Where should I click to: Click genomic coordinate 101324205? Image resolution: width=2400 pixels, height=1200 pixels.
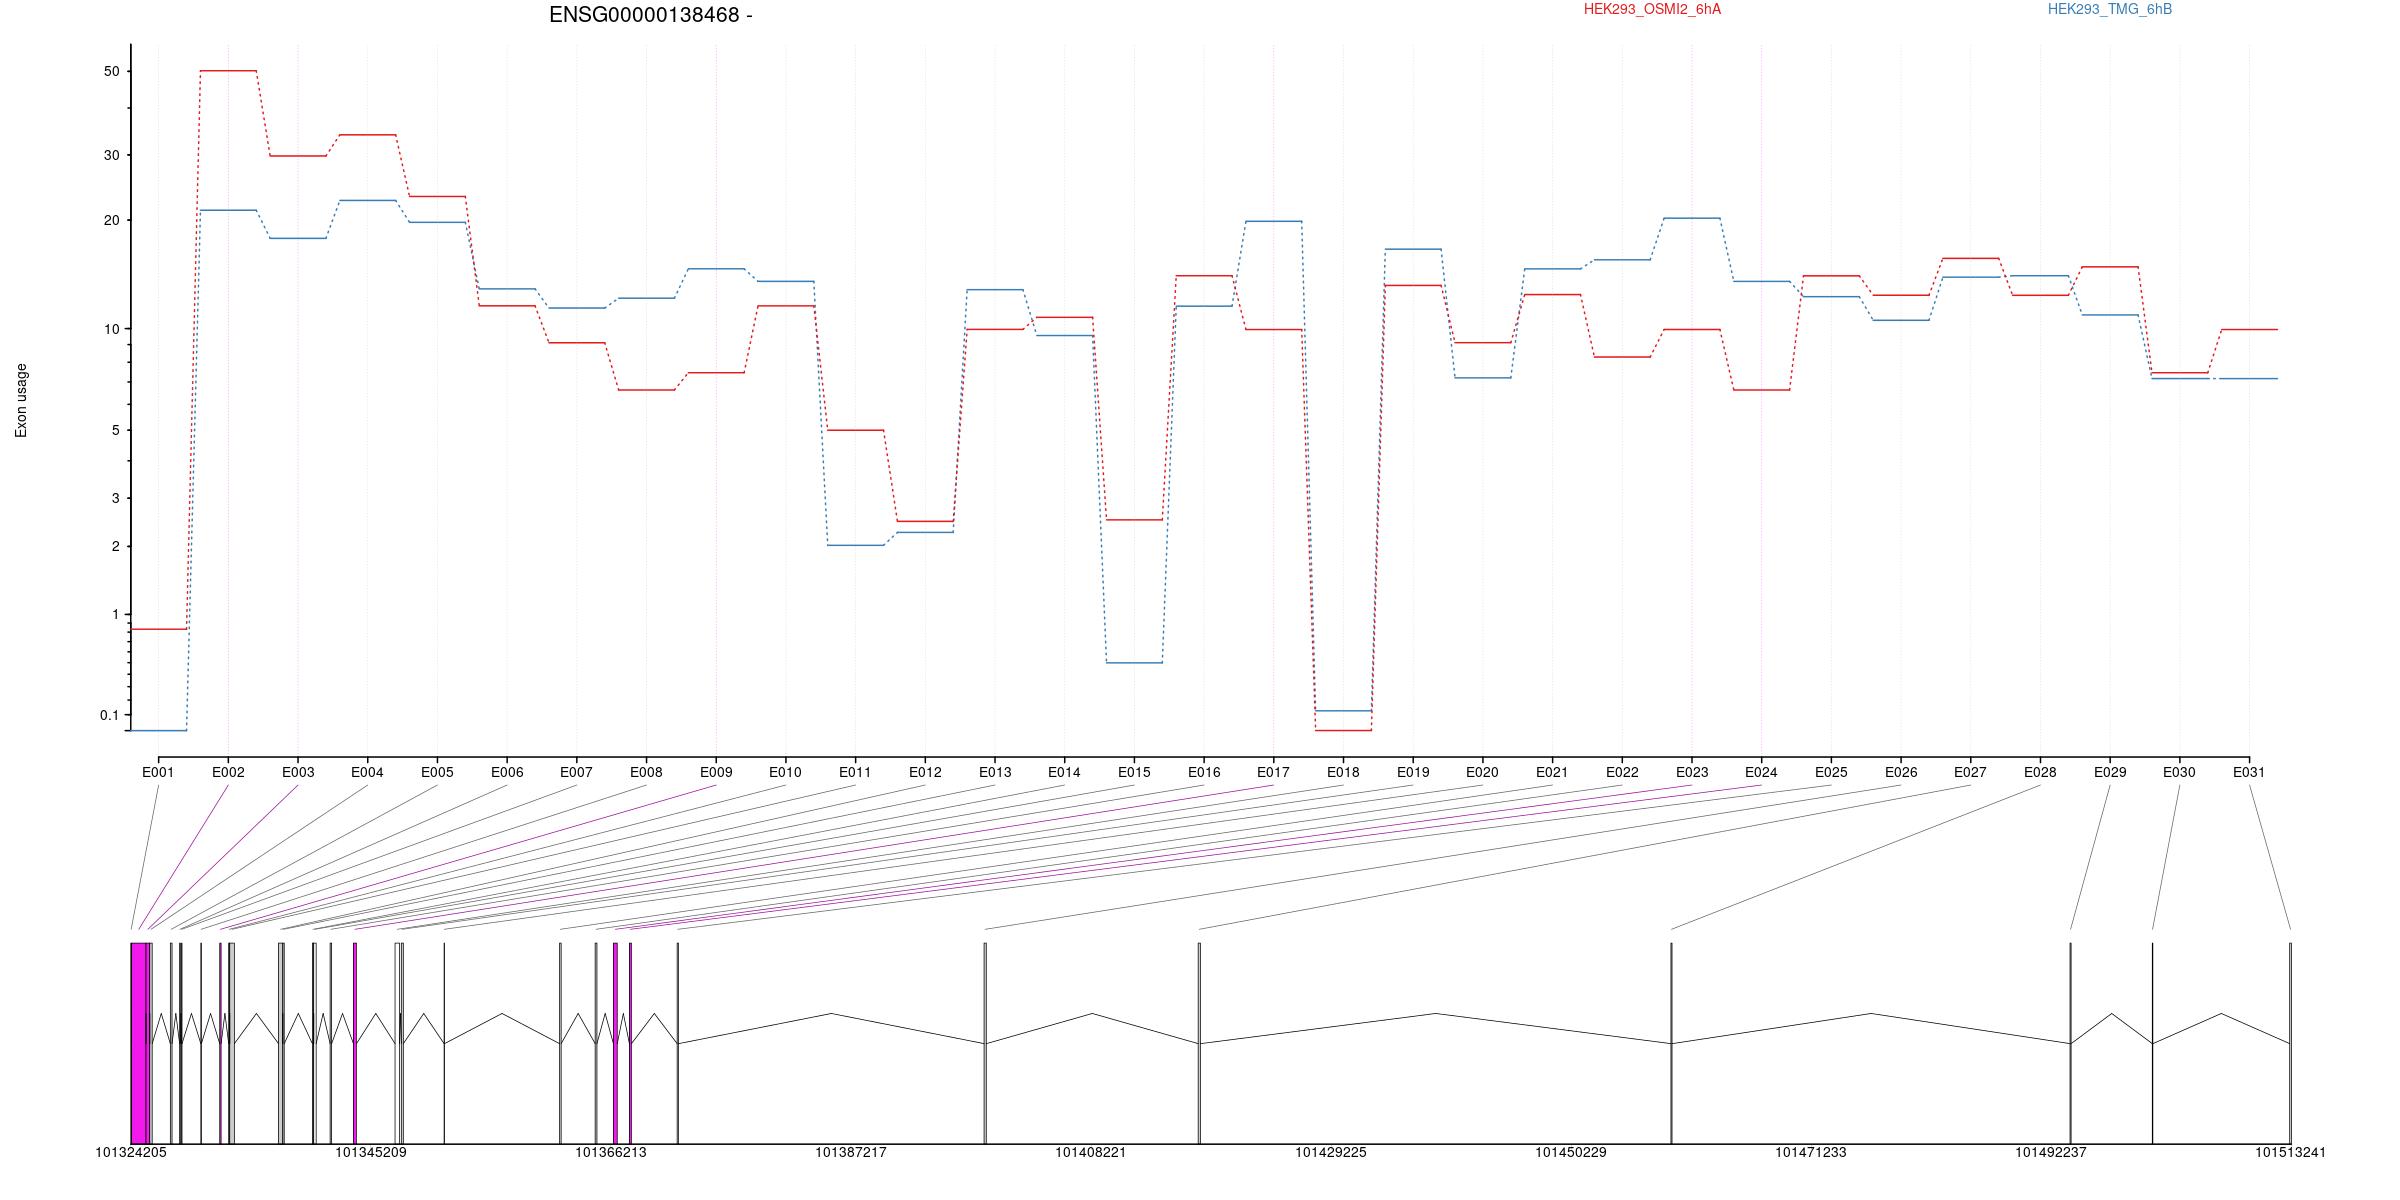(131, 1152)
